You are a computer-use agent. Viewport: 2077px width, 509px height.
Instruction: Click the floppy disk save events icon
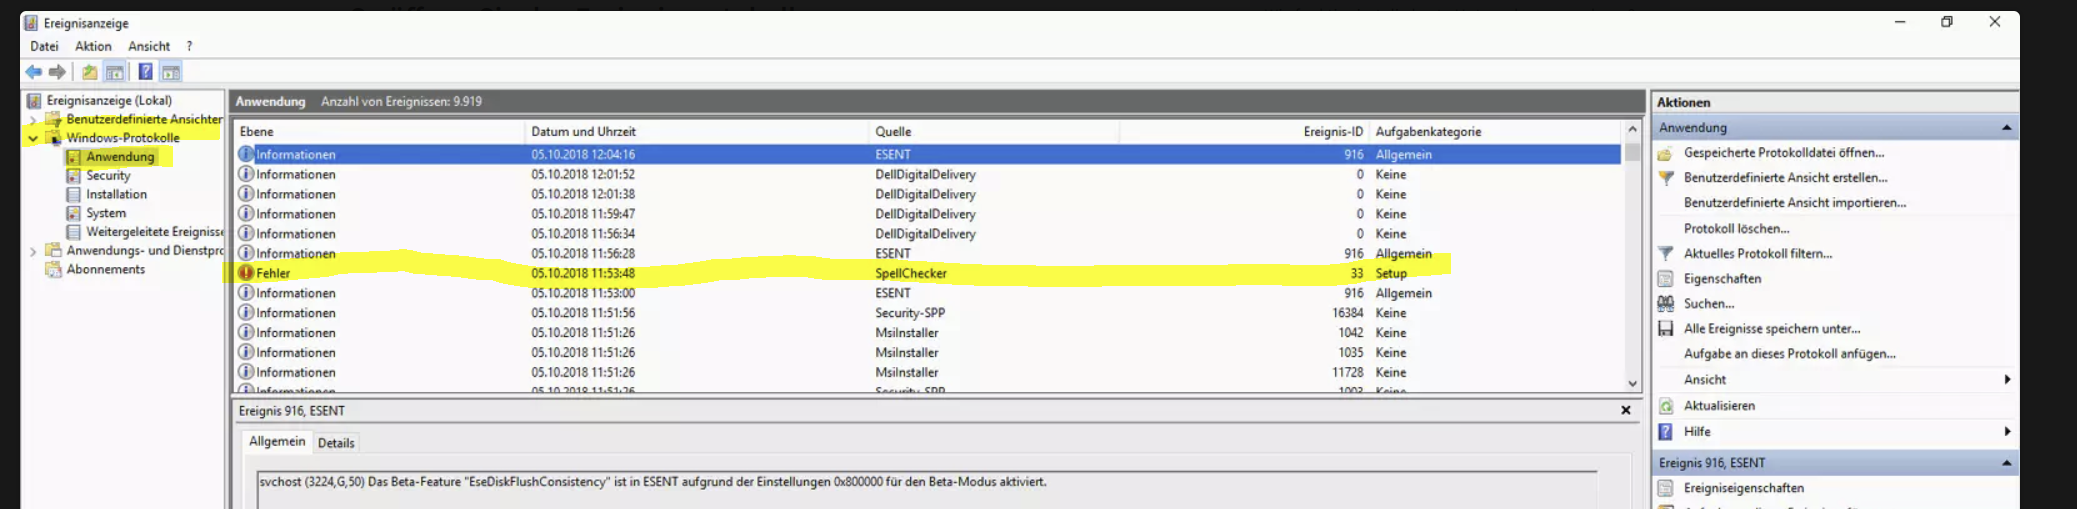point(1666,329)
